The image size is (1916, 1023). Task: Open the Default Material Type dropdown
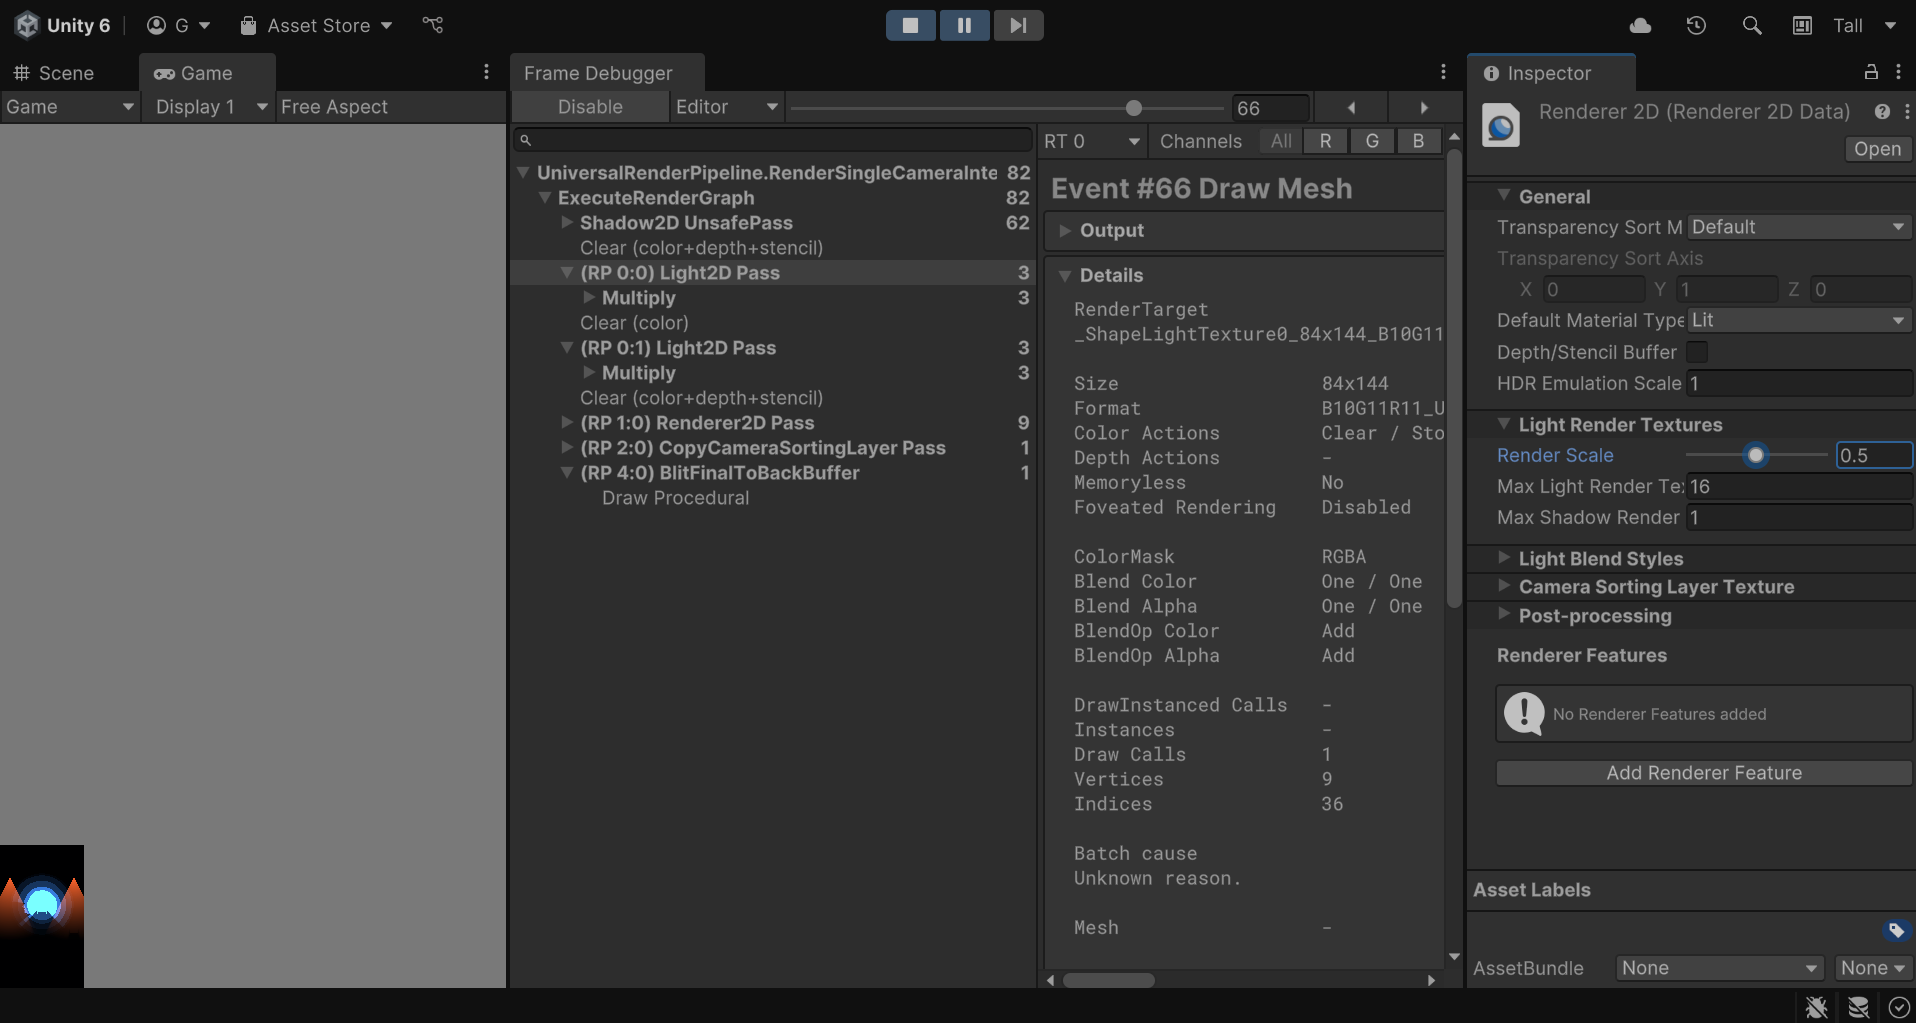[x=1798, y=320]
